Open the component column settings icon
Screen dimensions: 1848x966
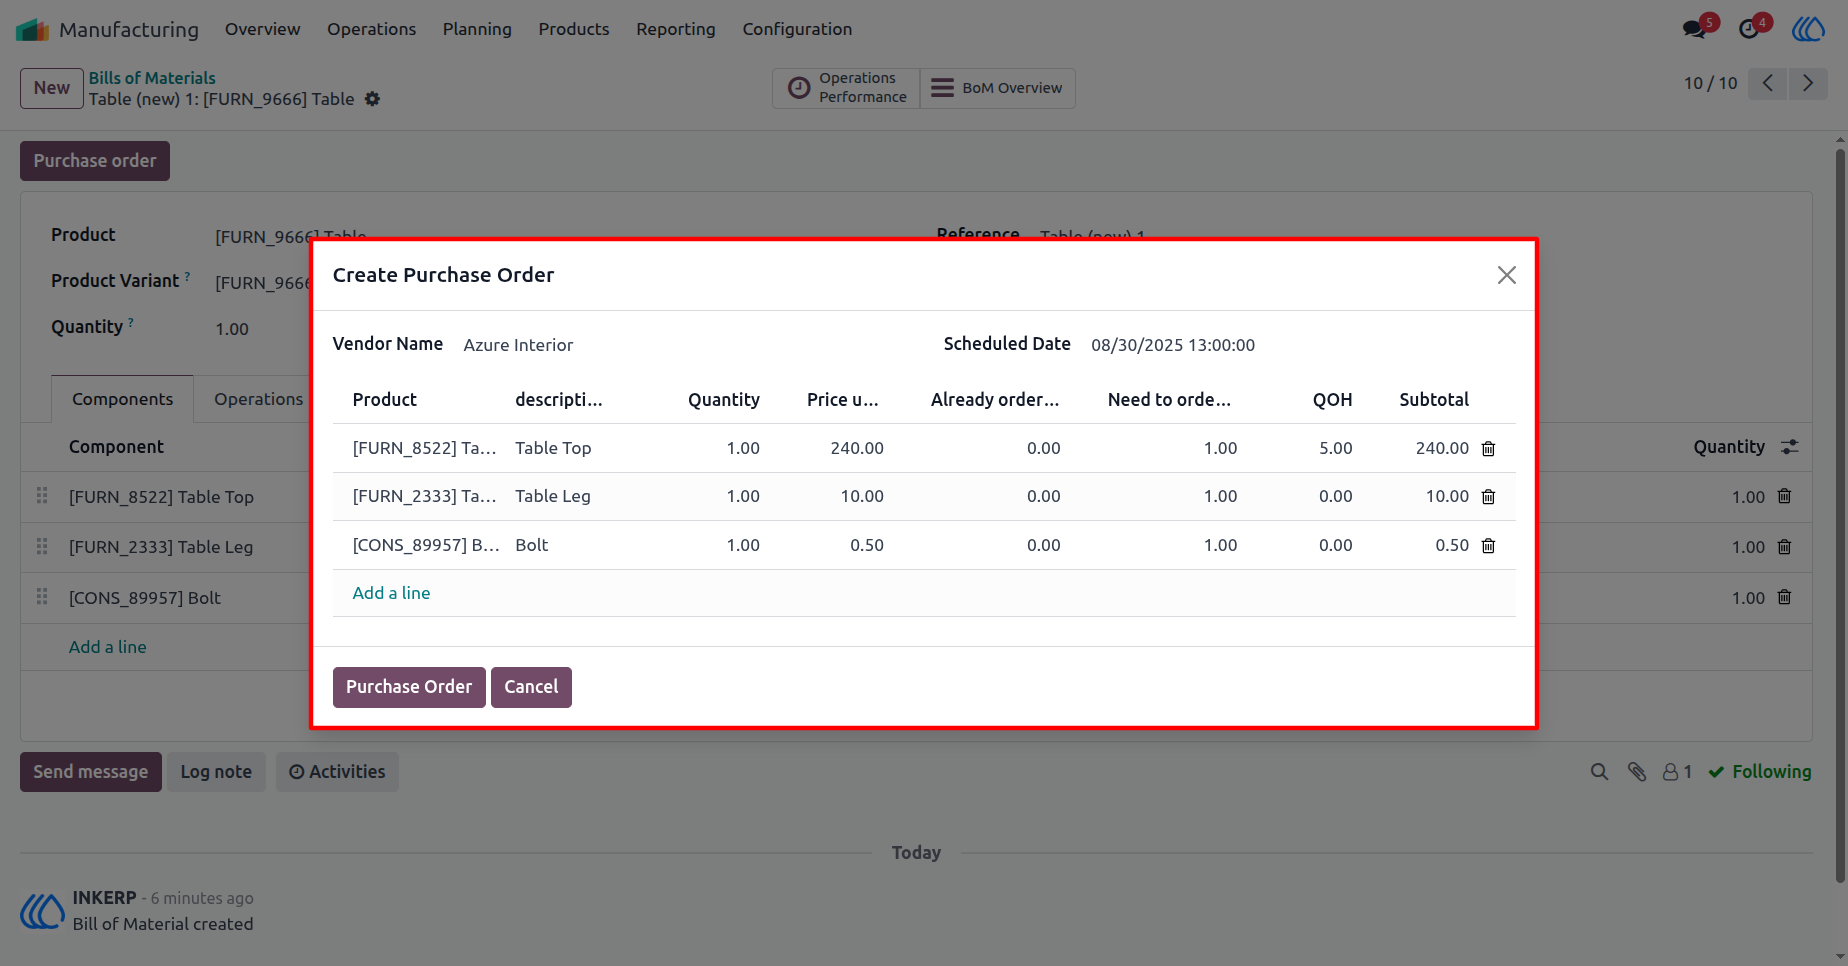tap(1790, 447)
